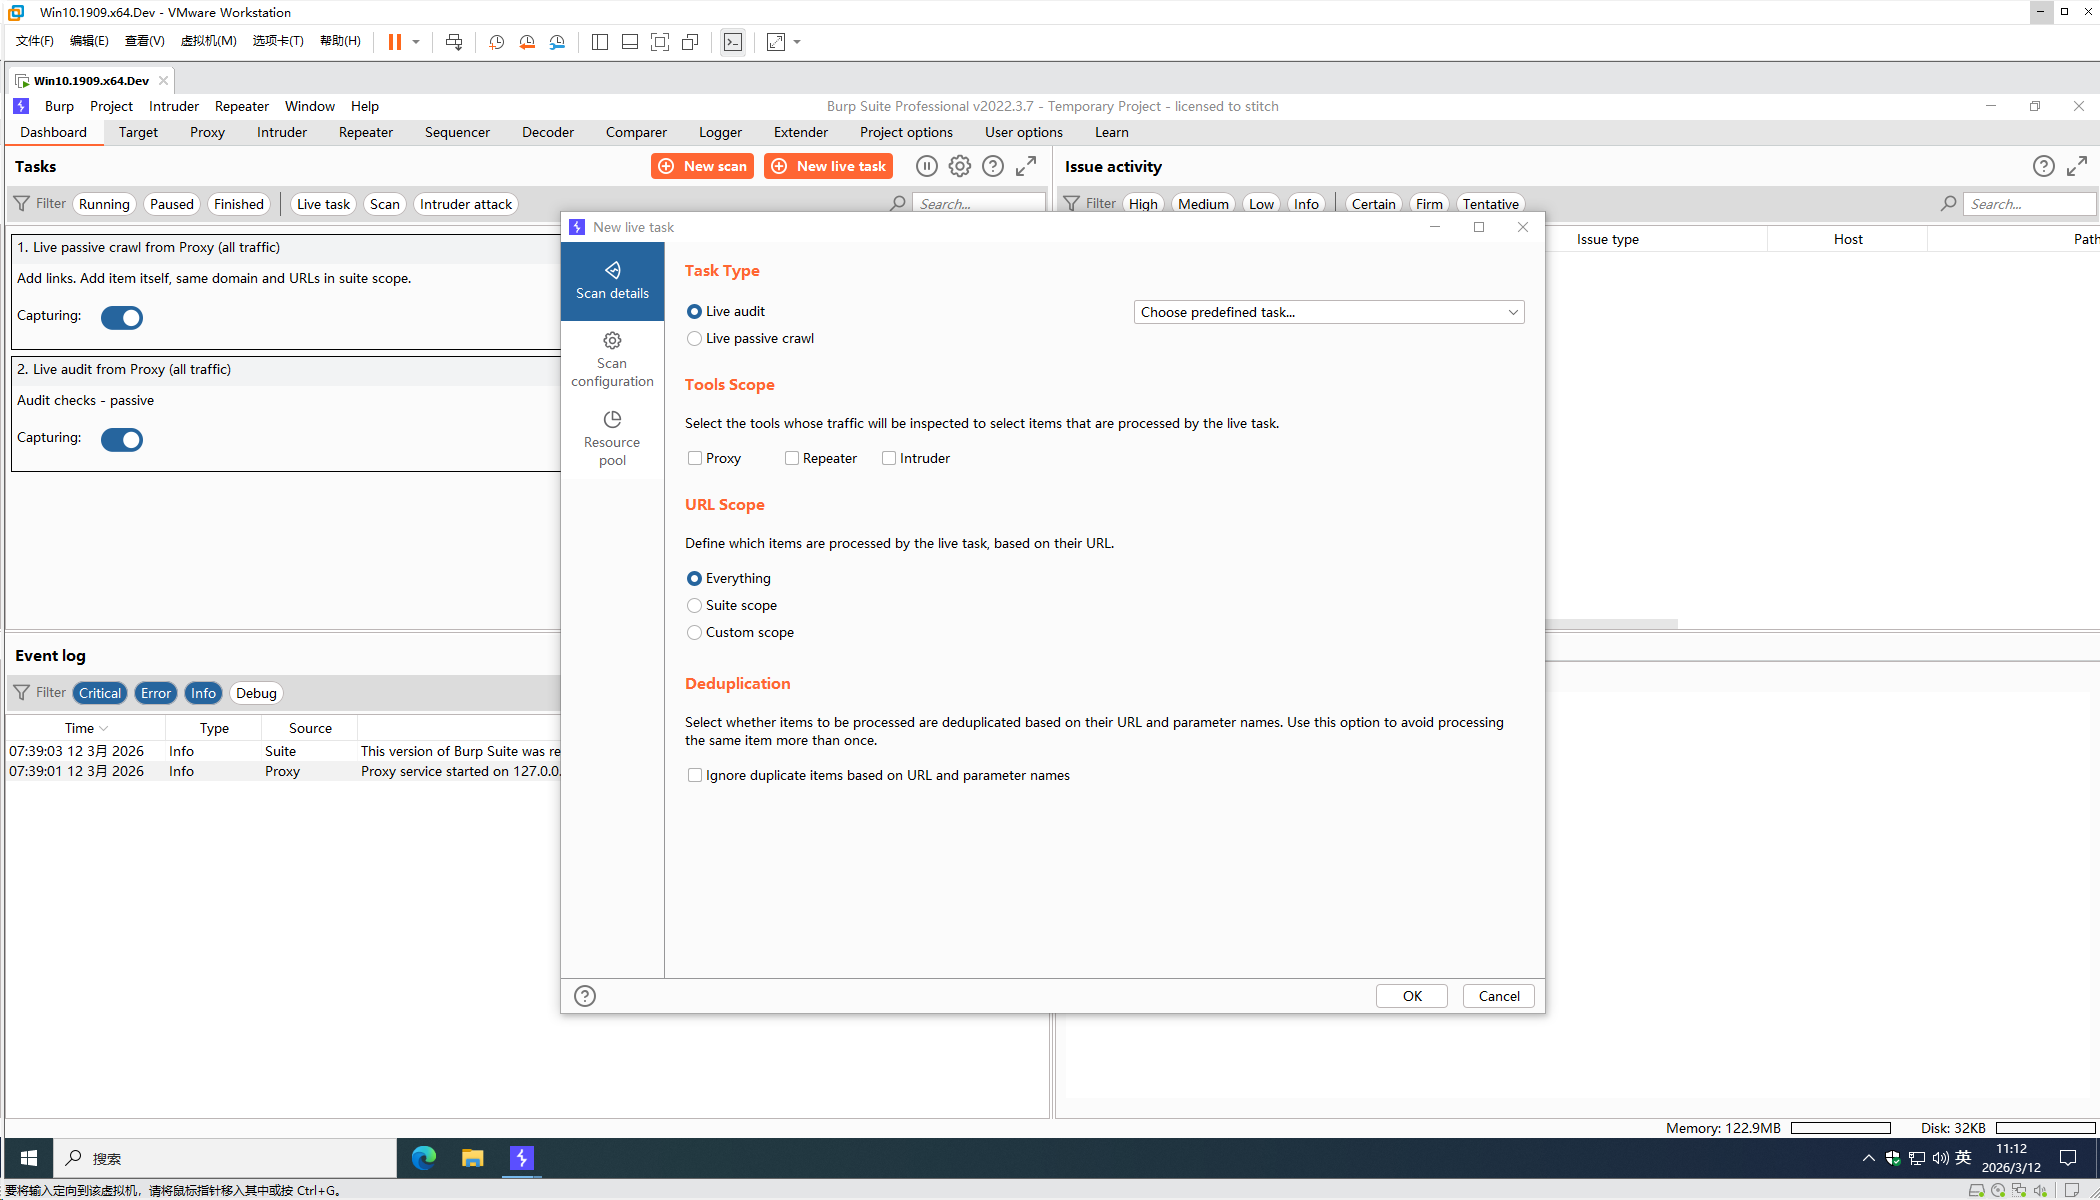The image size is (2100, 1200).
Task: Click the Time column sort arrow
Action: coord(104,729)
